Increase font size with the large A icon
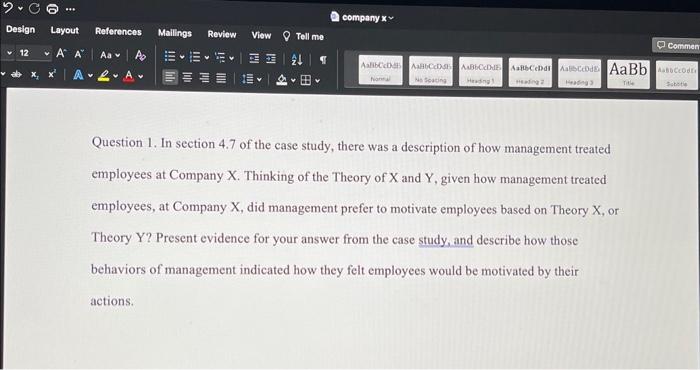Image resolution: width=700 pixels, height=370 pixels. pos(61,54)
